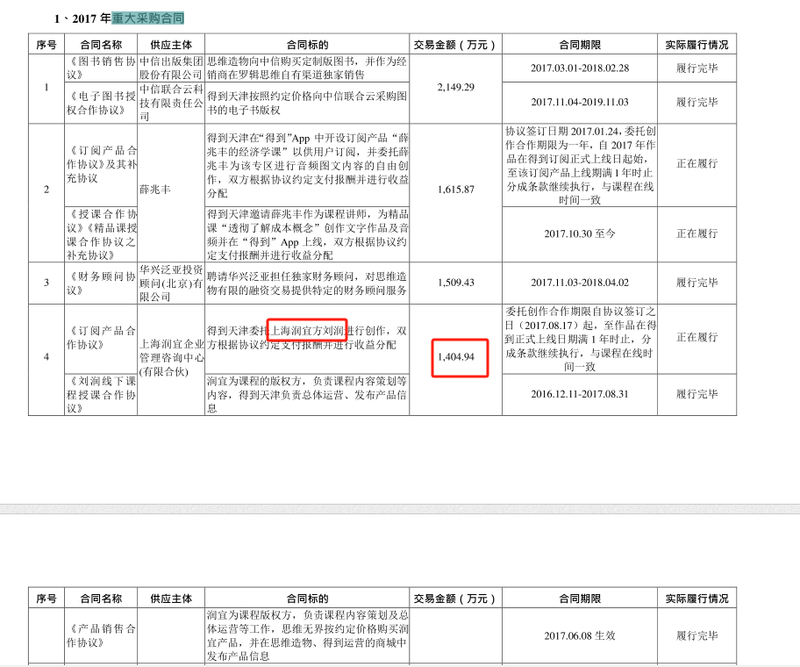800x667 pixels.
Task: Click the gray page break divider
Action: [400, 509]
